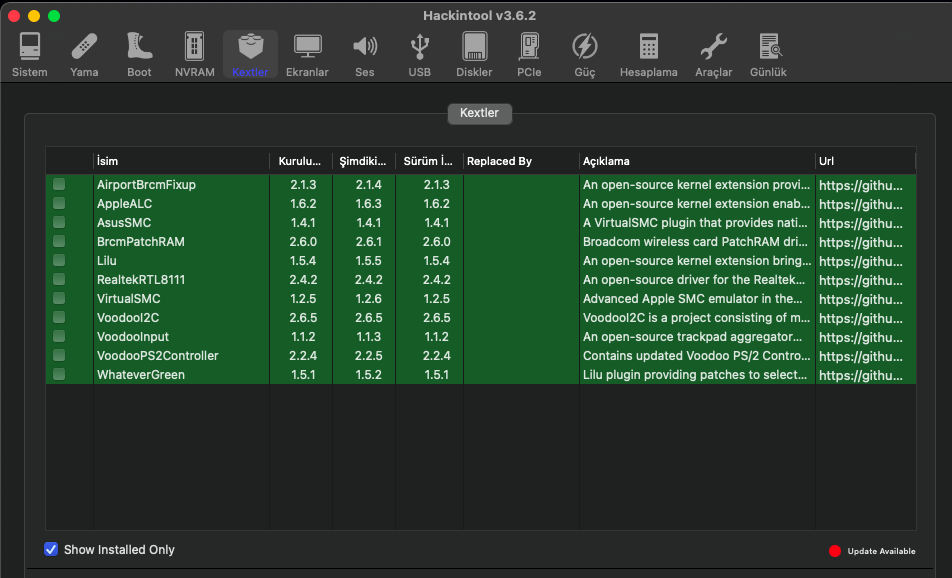Sort the table by İsim column
This screenshot has height=578, width=952.
180,161
